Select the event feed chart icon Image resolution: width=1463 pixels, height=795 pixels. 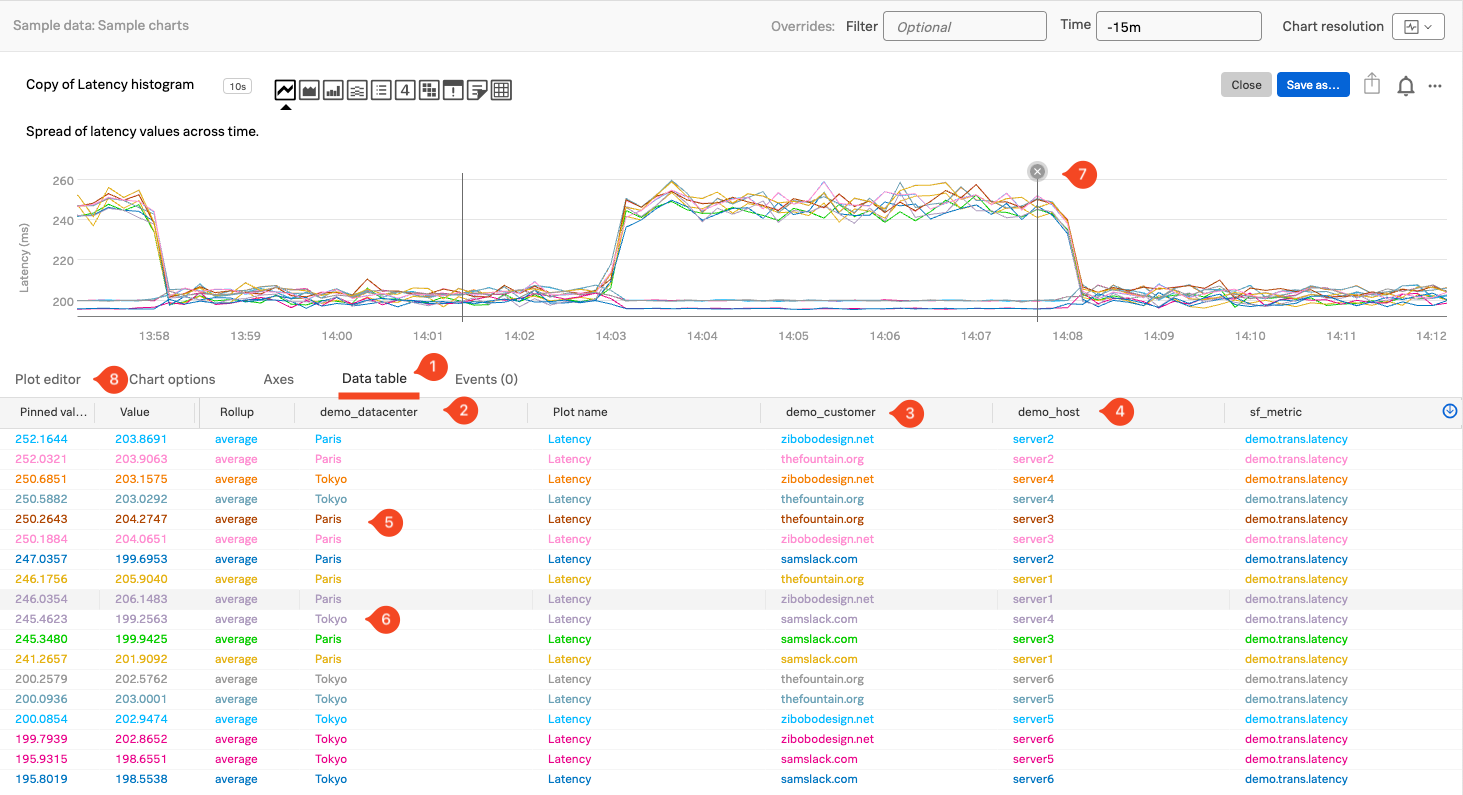click(x=453, y=90)
